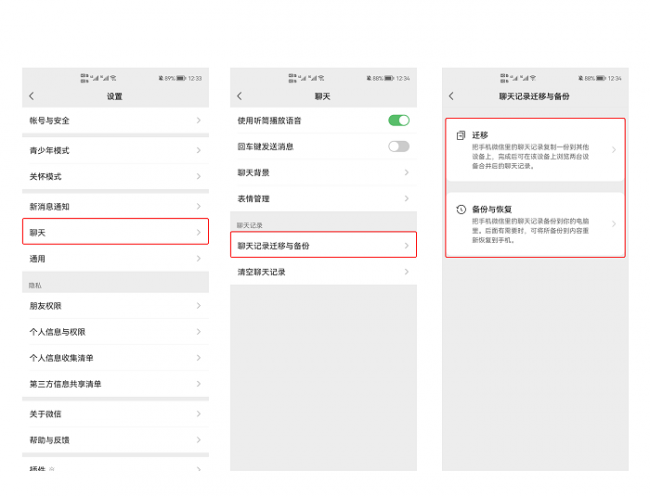The image size is (650, 496).
Task: Click the 设置 title text
Action: click(115, 97)
